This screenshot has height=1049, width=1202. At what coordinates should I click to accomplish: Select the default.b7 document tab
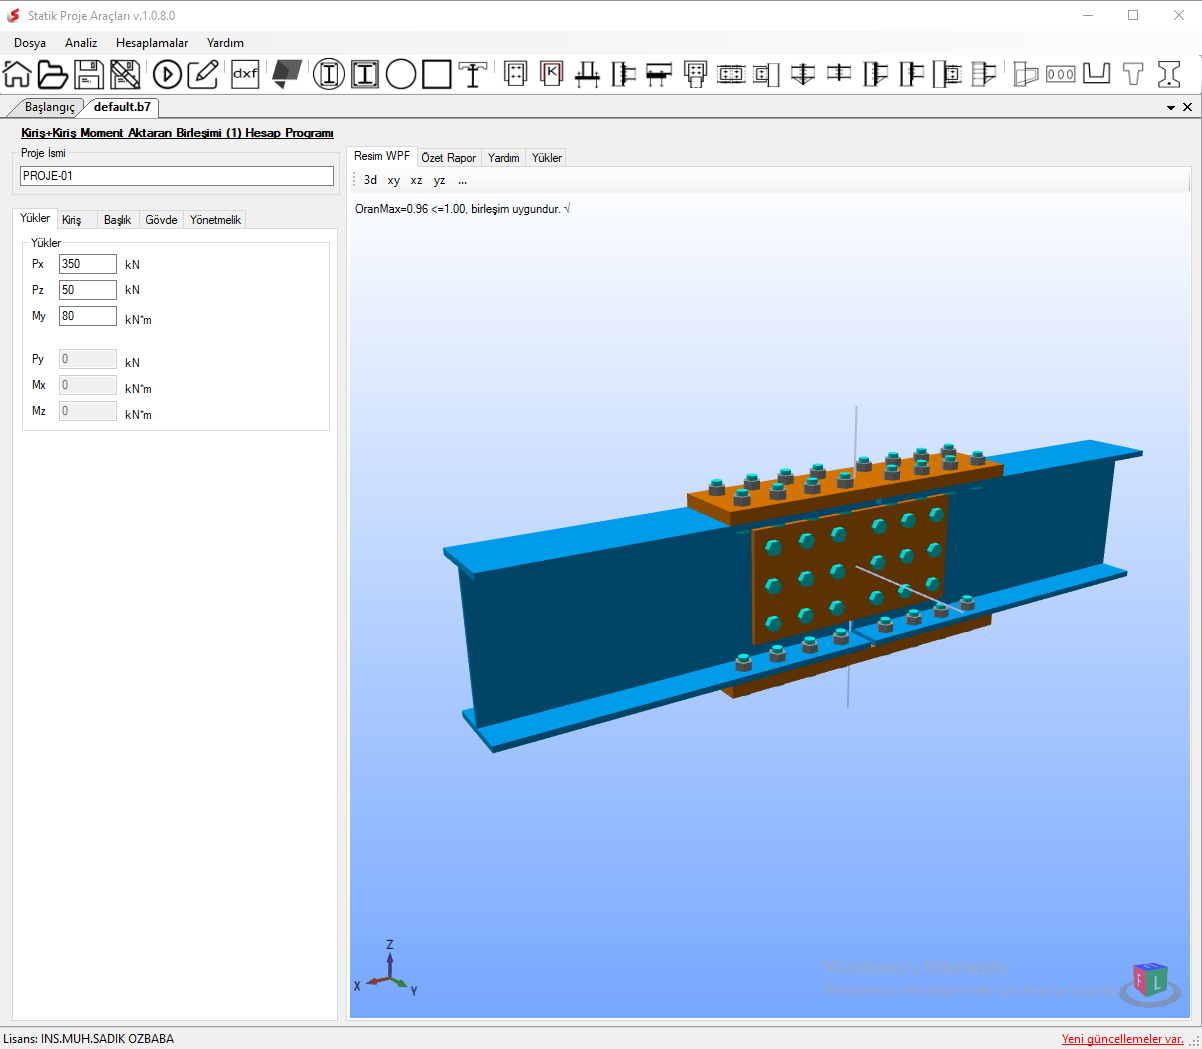click(122, 107)
